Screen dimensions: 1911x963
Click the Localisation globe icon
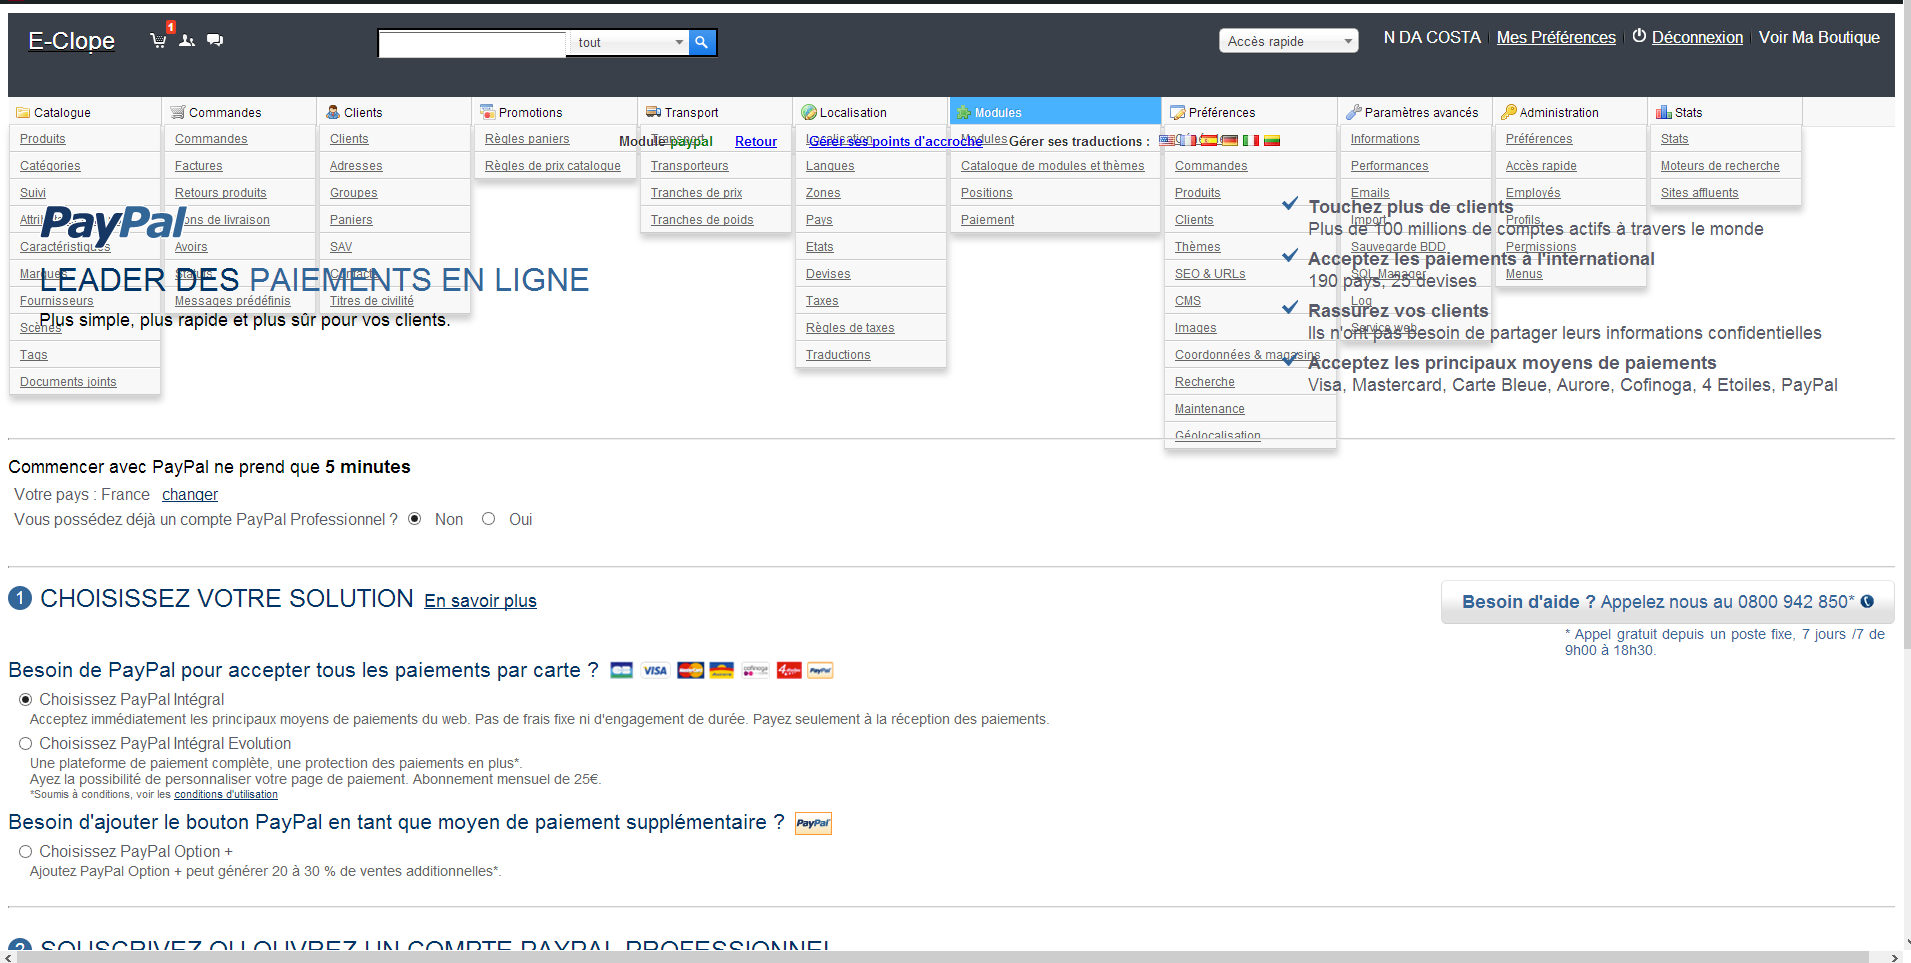(x=809, y=112)
